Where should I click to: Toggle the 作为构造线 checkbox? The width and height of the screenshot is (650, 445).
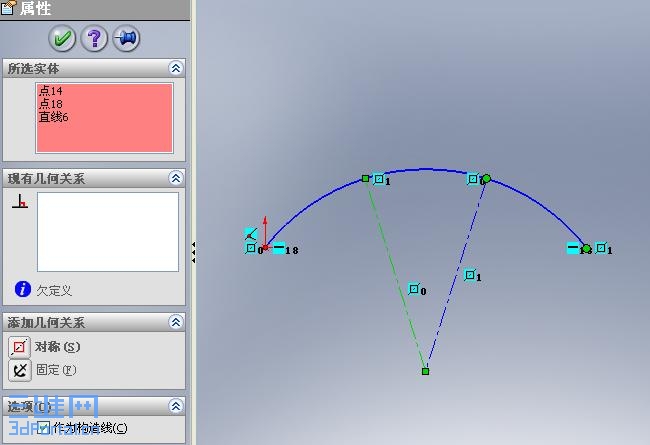pos(43,428)
